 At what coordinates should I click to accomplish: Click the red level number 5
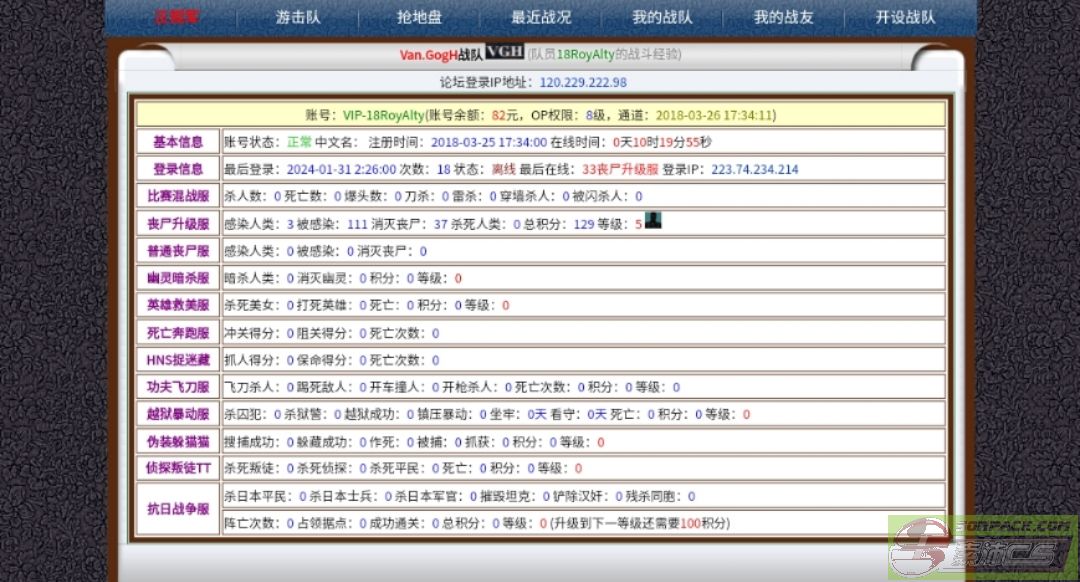click(638, 224)
